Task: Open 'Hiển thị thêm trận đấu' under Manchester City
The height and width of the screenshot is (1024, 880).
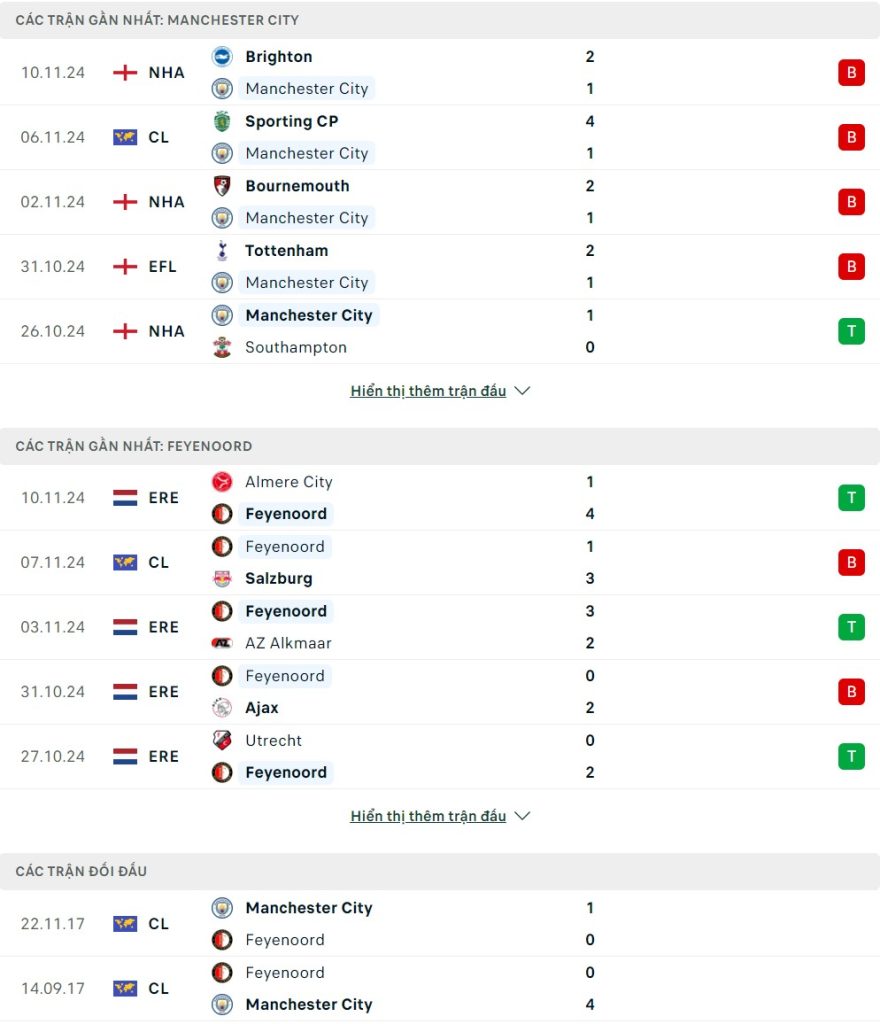Action: pos(428,391)
